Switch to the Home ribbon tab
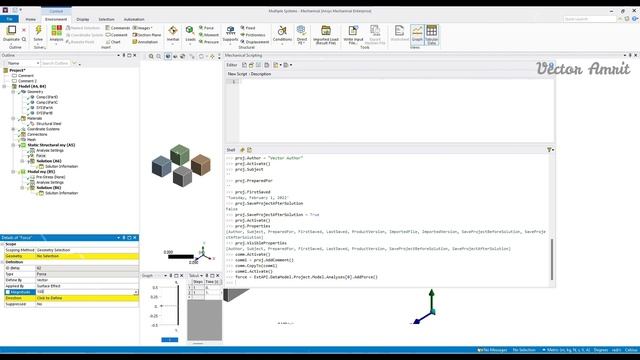This screenshot has height=360, width=640. click(x=31, y=19)
